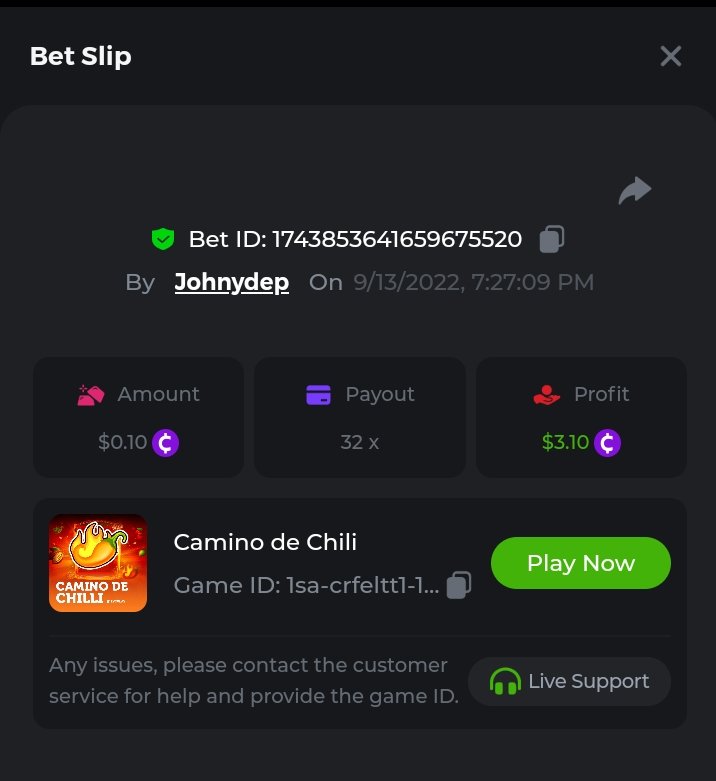Share this bet using the arrow icon
The width and height of the screenshot is (716, 781).
click(x=635, y=190)
